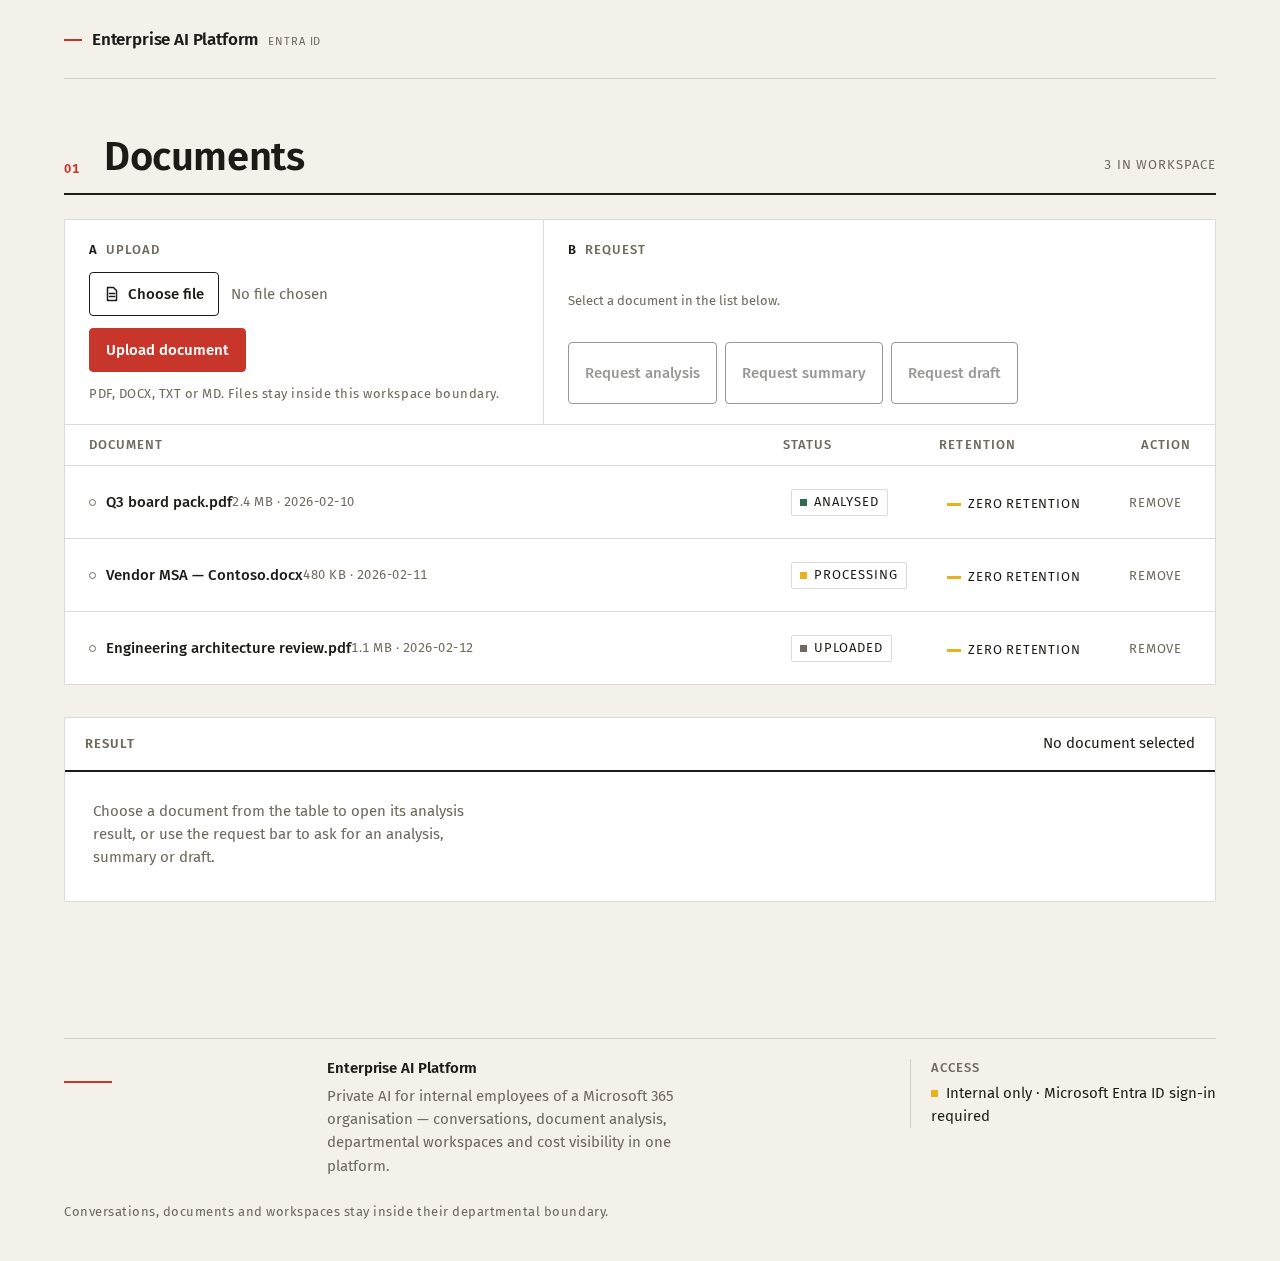Image resolution: width=1280 pixels, height=1261 pixels.
Task: Click the RETENTION column header
Action: coord(977,445)
